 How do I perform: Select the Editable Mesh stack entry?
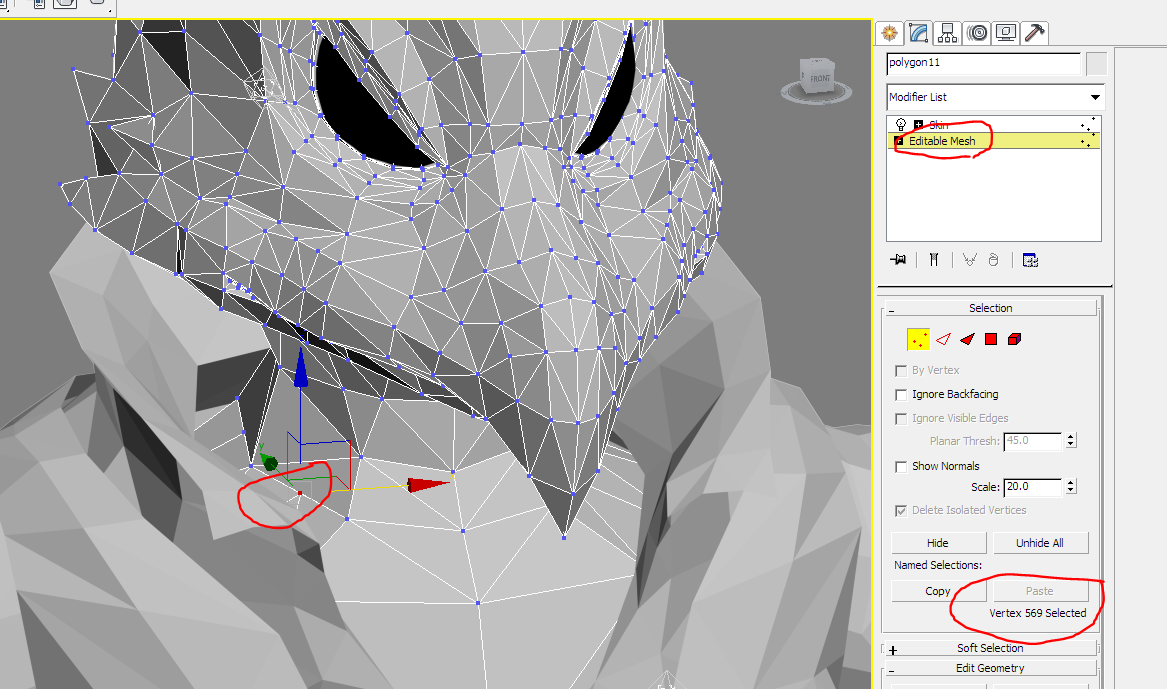click(940, 141)
